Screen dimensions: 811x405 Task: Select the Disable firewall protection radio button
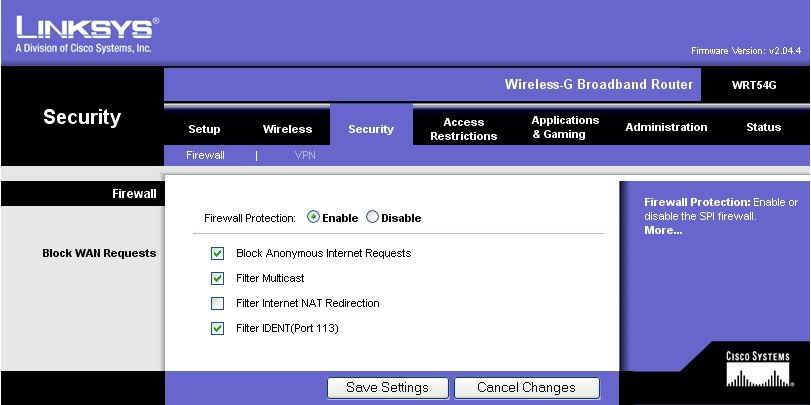[373, 217]
